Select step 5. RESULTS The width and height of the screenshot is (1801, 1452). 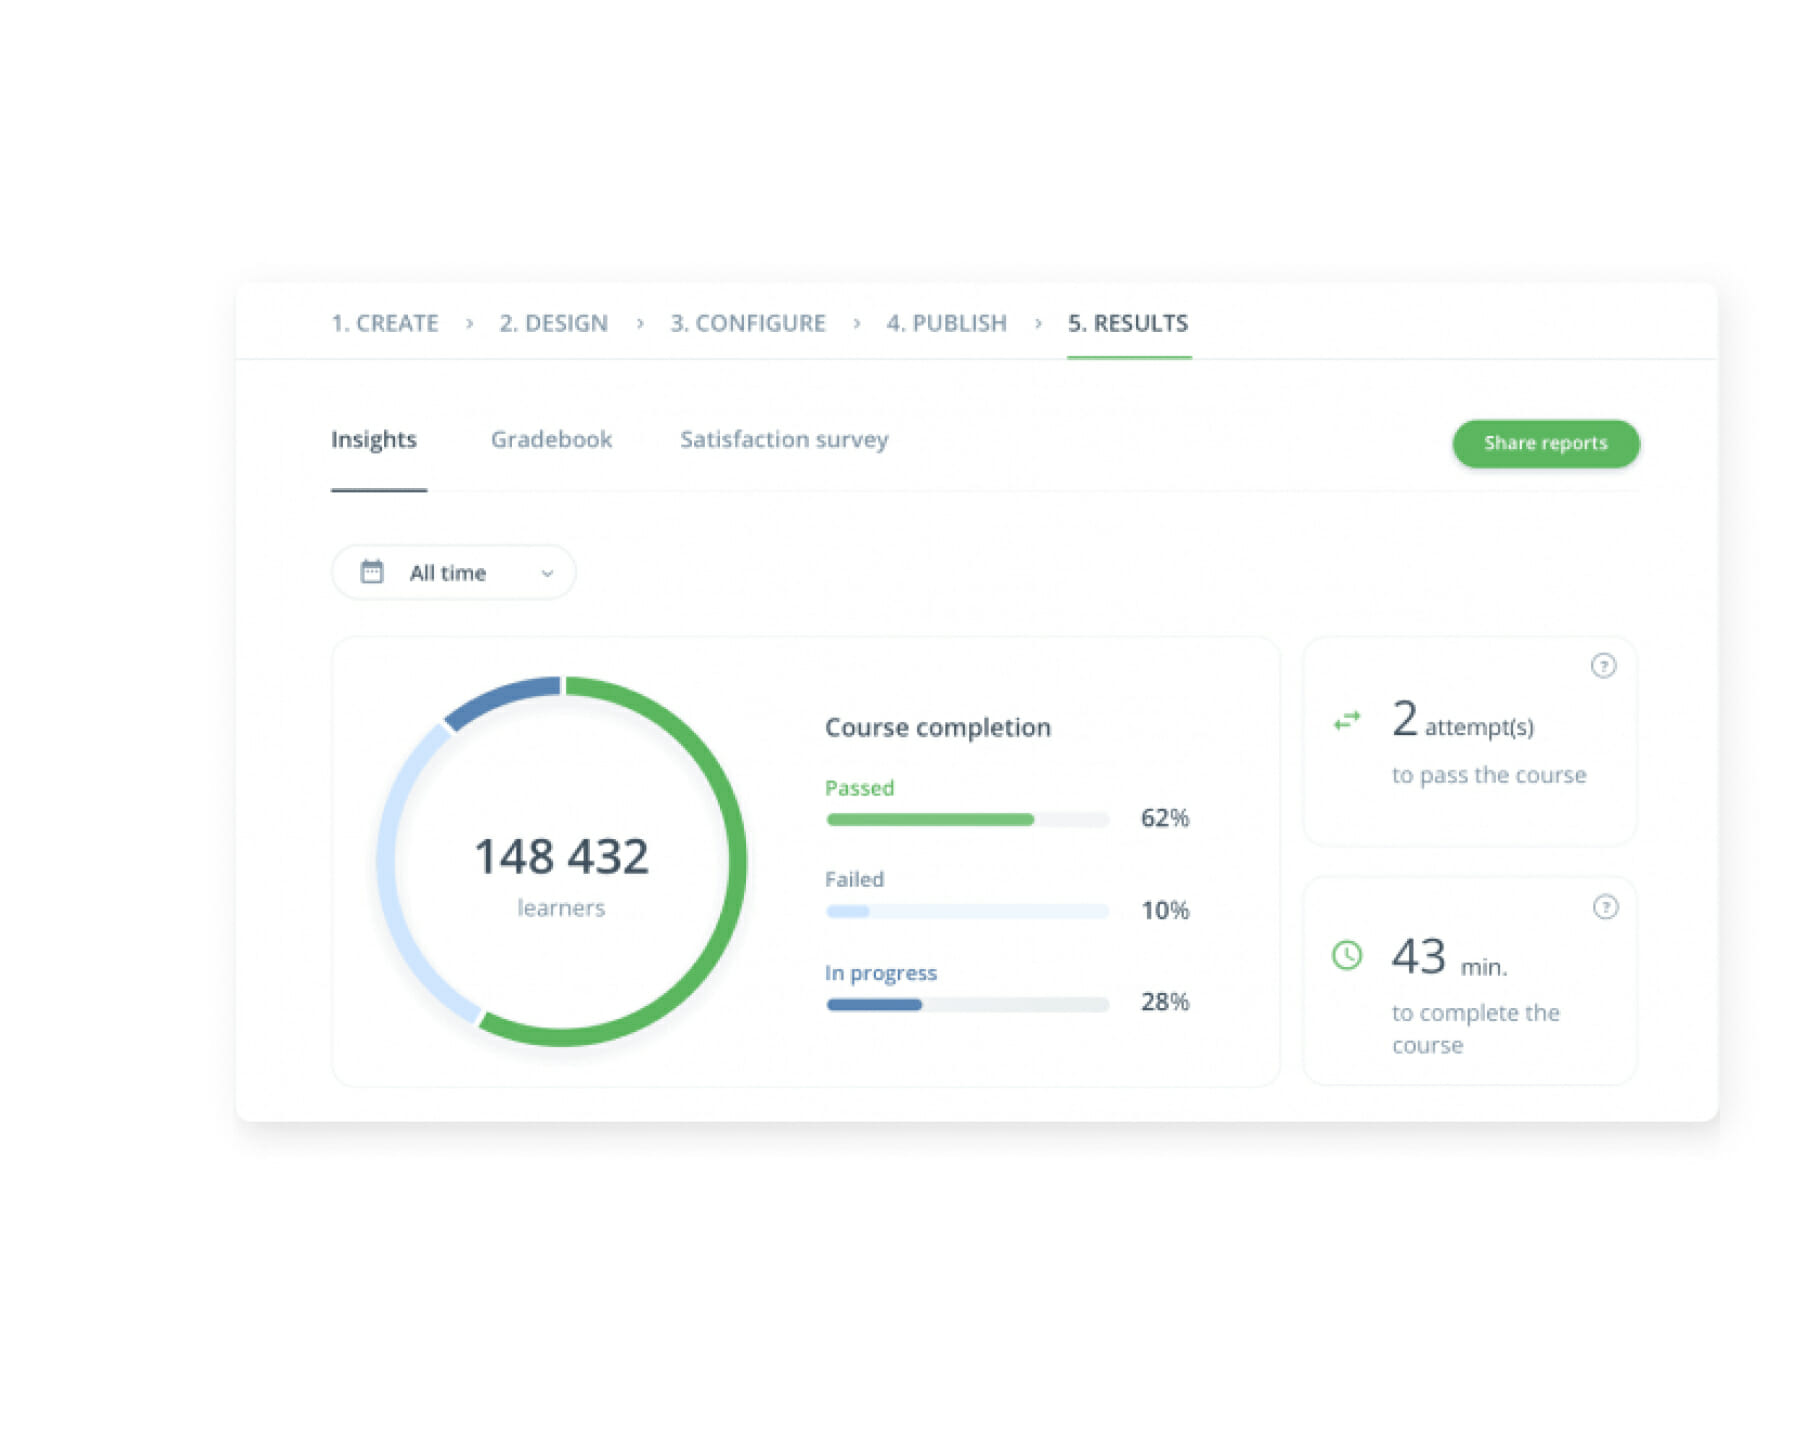(1128, 323)
